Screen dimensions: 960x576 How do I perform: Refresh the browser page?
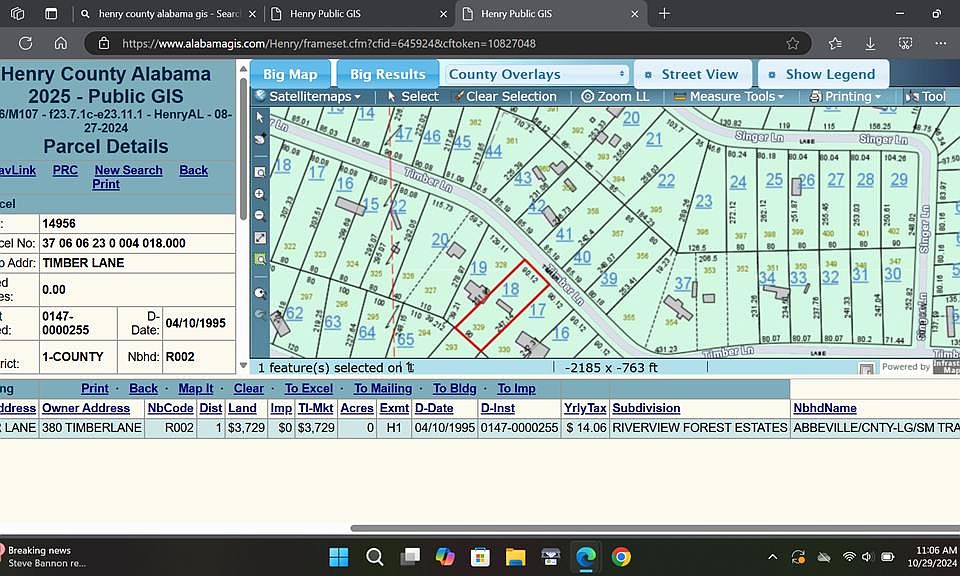click(x=26, y=43)
